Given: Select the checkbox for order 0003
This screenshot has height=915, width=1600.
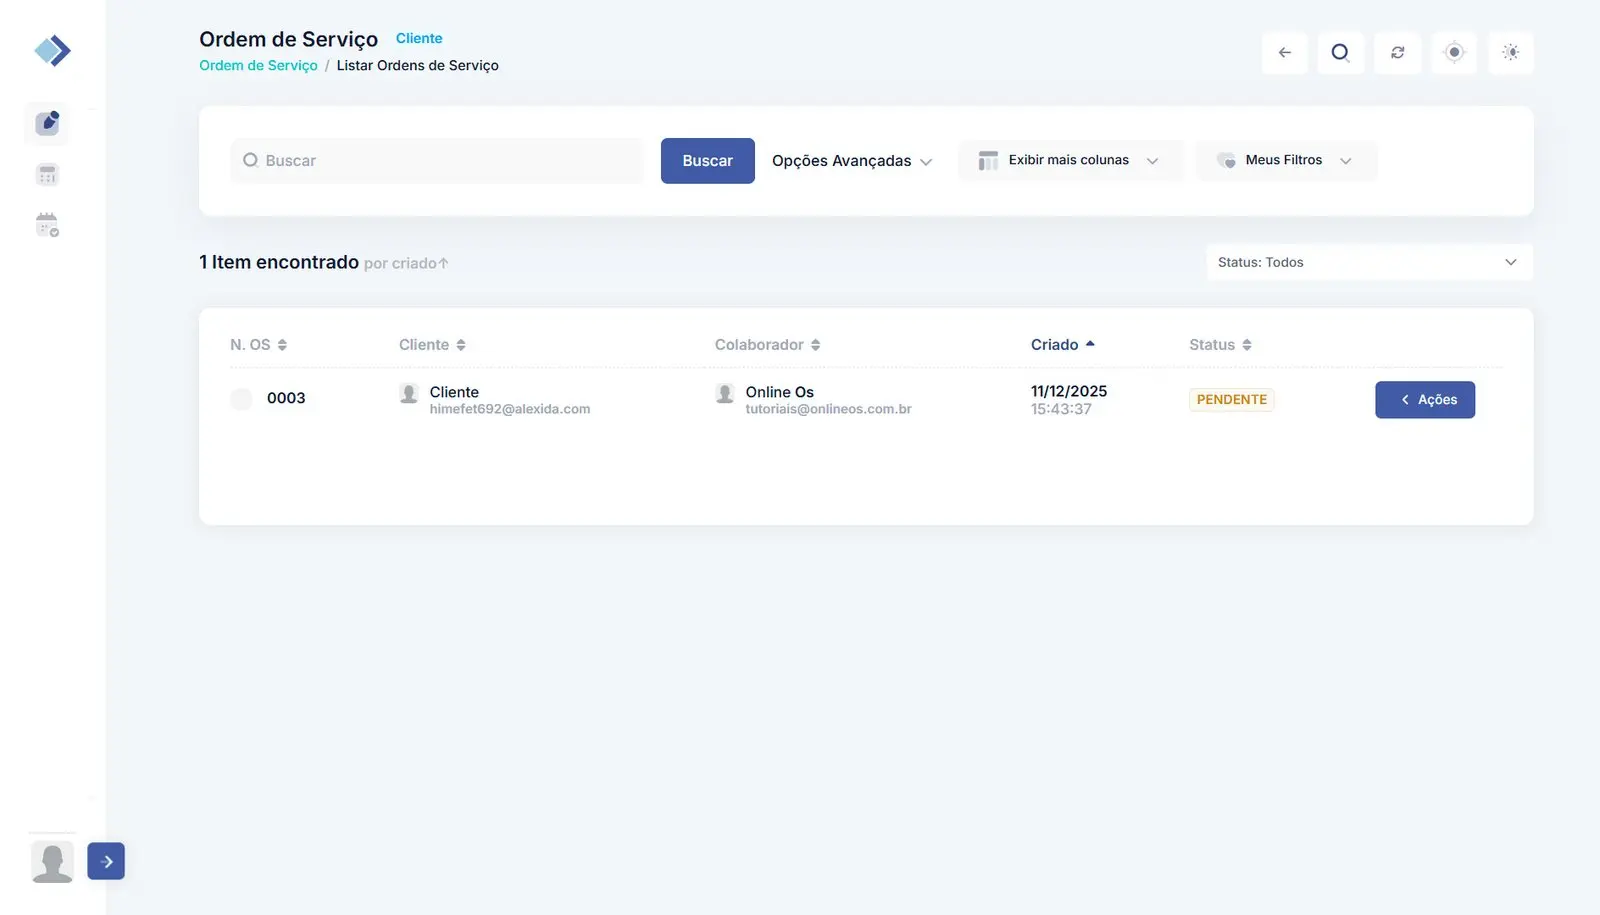Looking at the screenshot, I should [241, 399].
